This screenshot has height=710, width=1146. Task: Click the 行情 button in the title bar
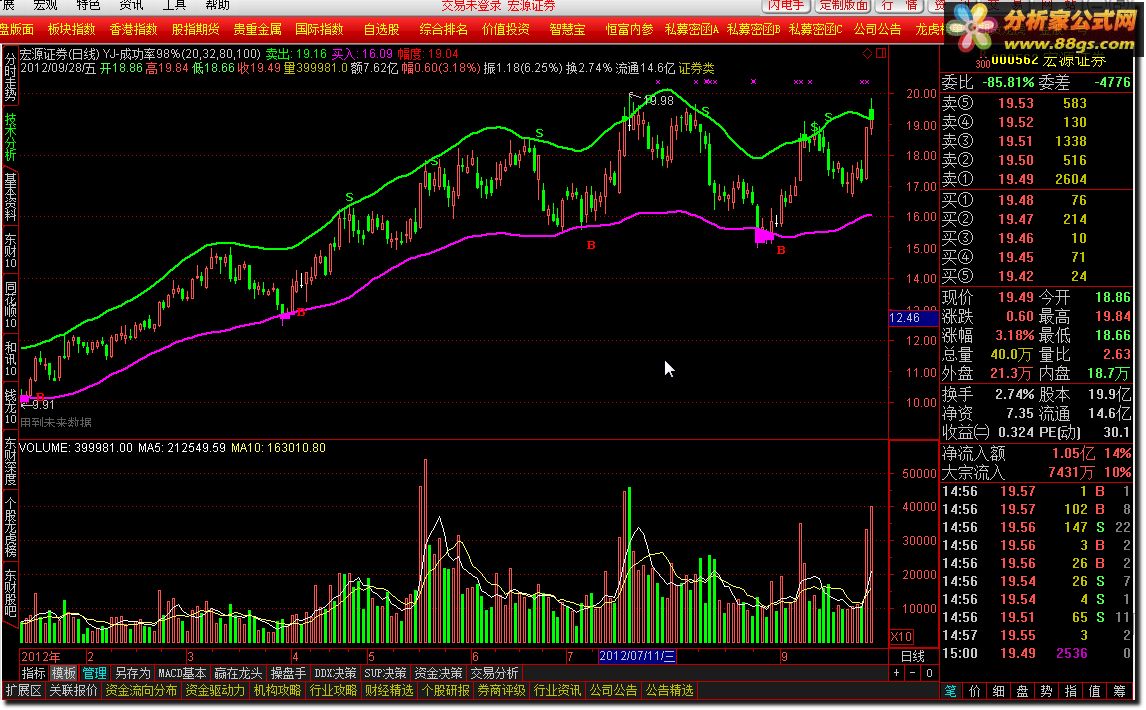click(900, 5)
